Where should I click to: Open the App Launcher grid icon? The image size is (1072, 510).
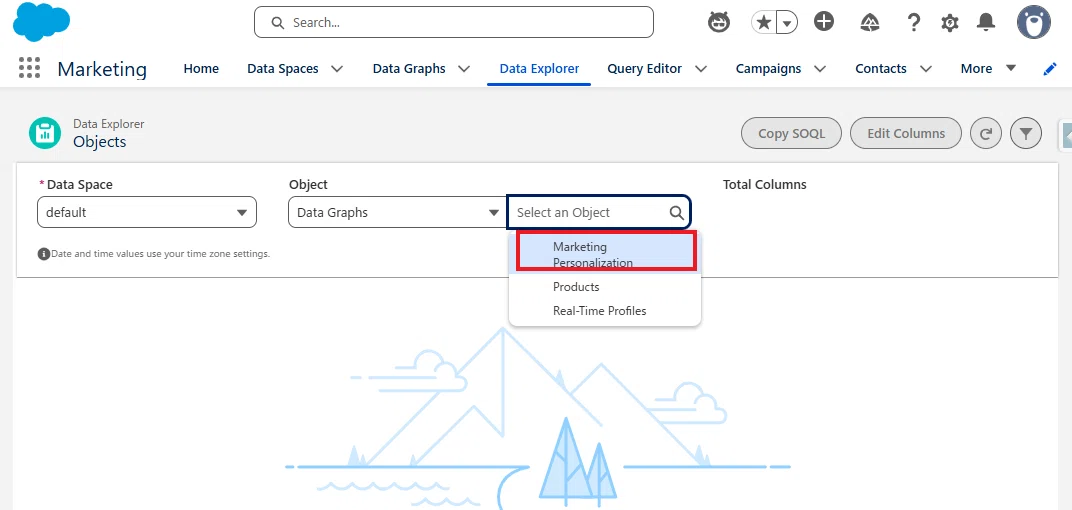29,68
